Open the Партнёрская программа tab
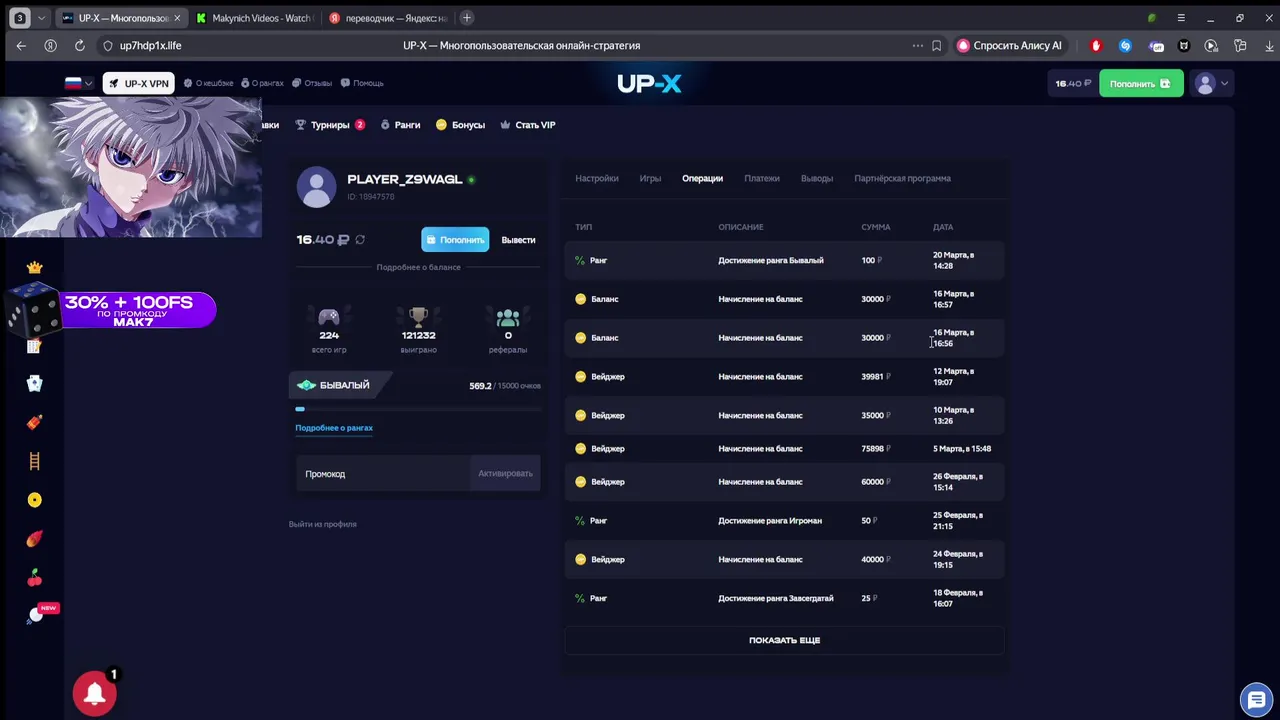 (902, 178)
